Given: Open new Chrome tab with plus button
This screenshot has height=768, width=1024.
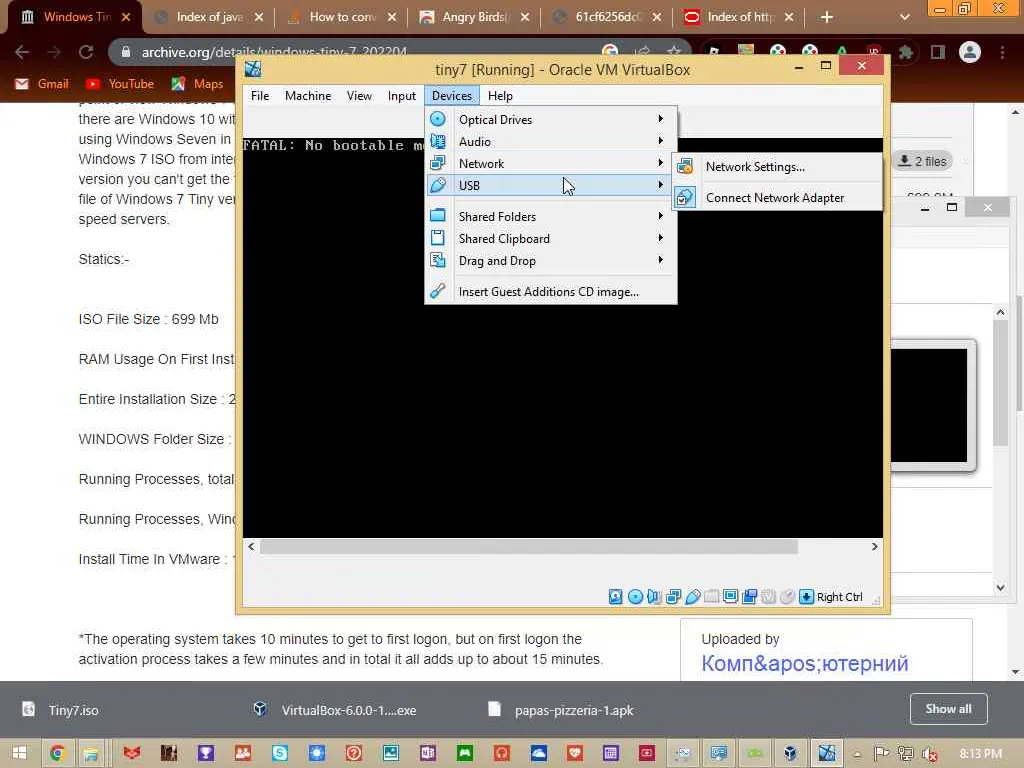Looking at the screenshot, I should pyautogui.click(x=827, y=17).
